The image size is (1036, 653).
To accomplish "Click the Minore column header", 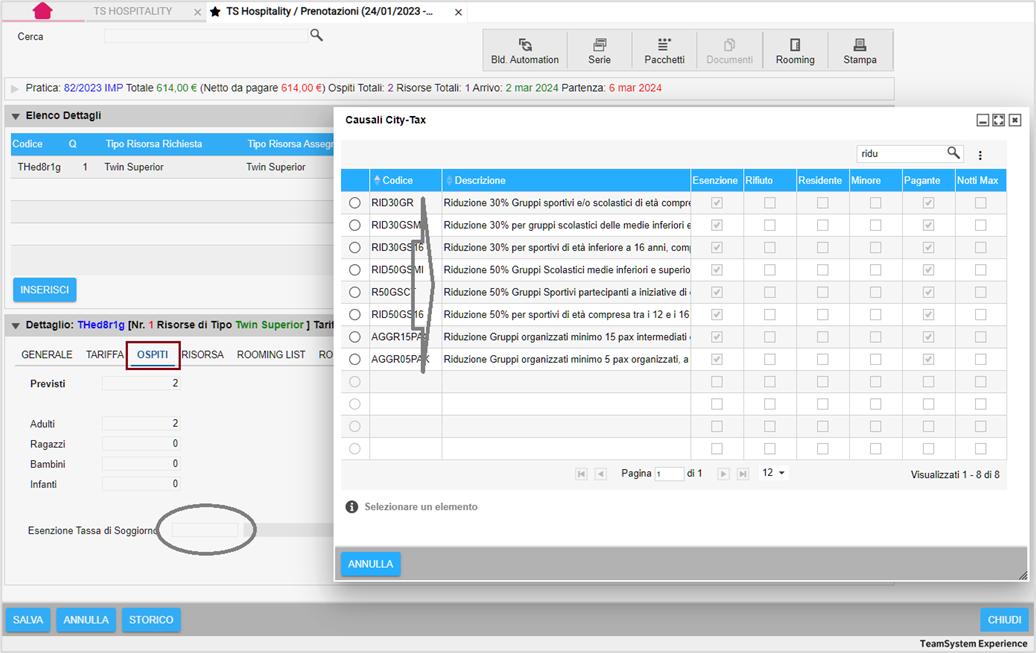I will click(875, 180).
